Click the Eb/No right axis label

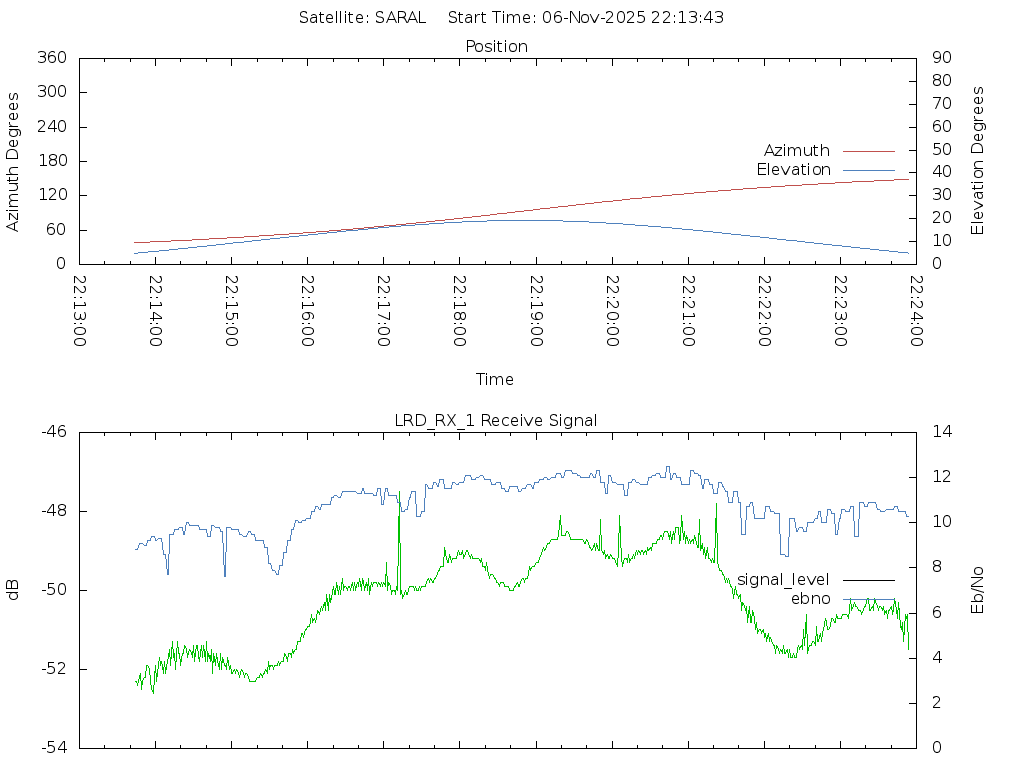[978, 590]
